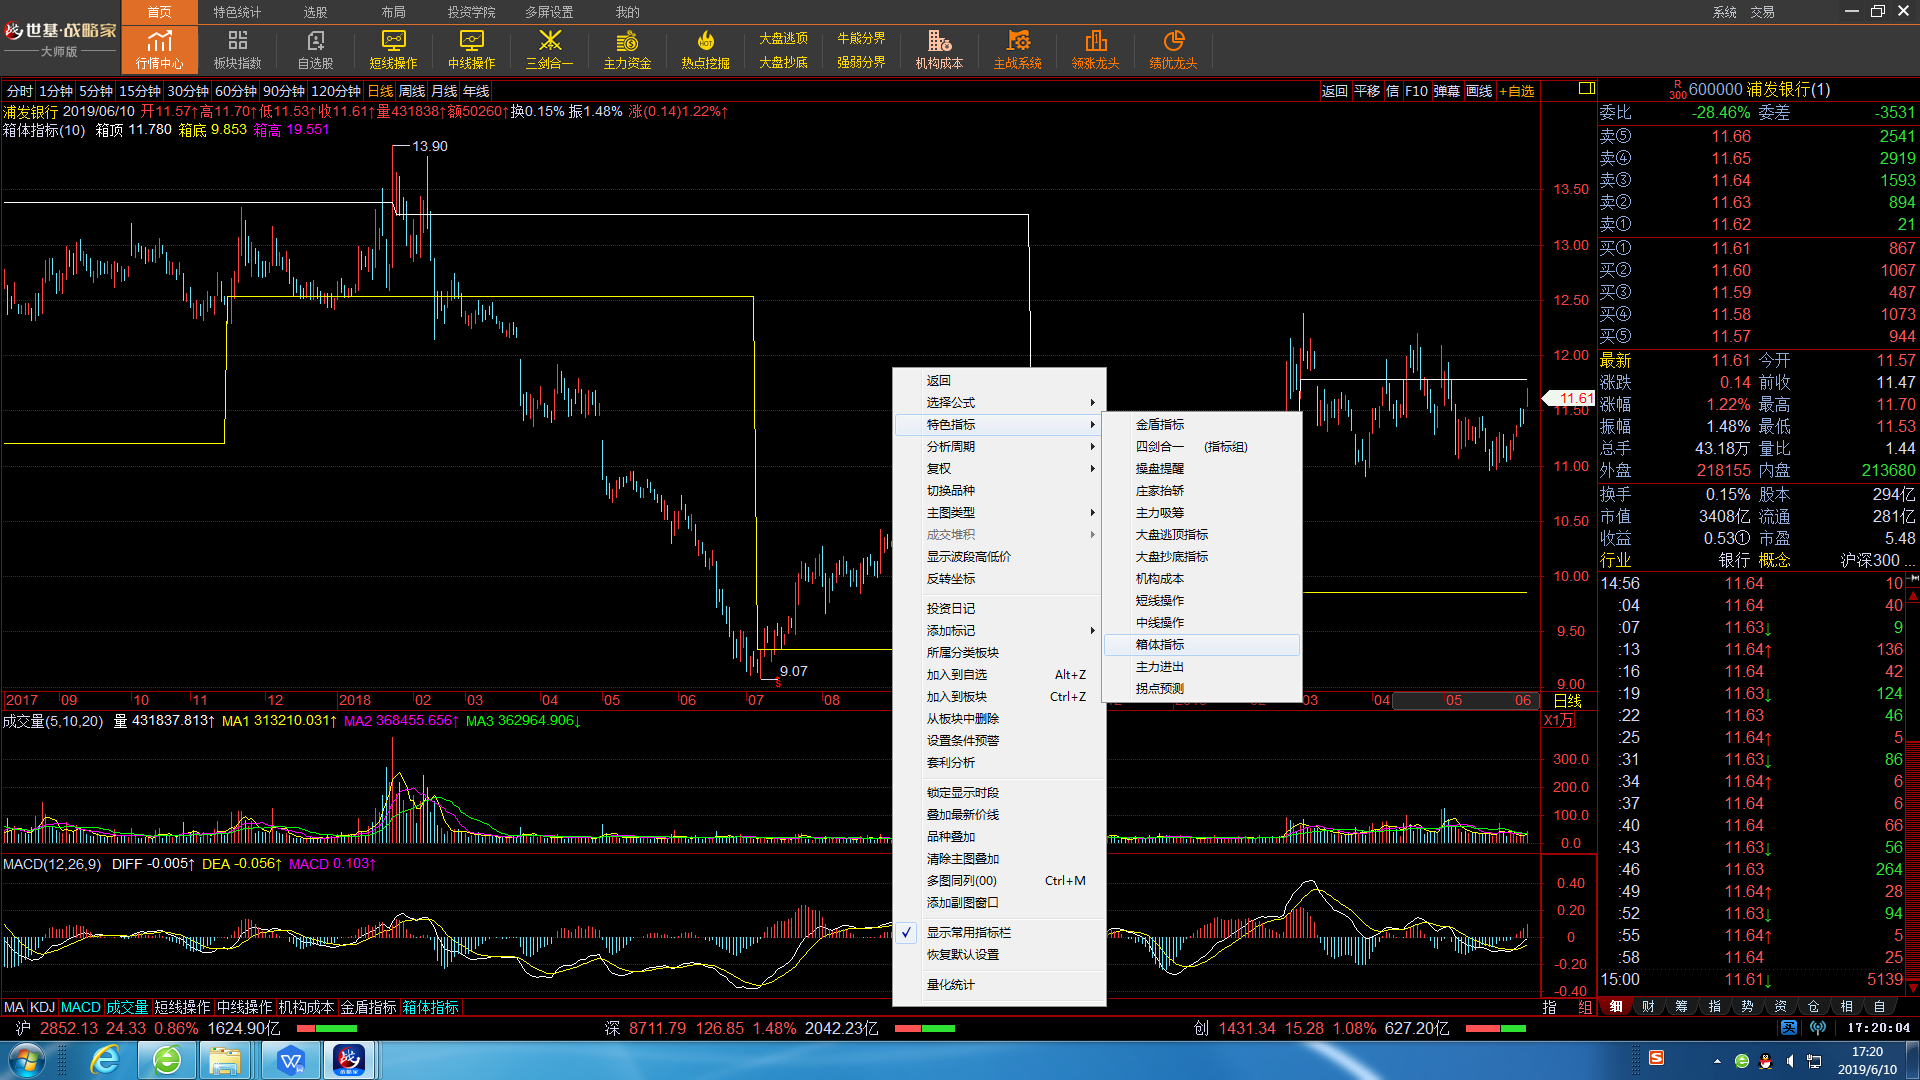Open the 主力资金 main funds icon
The image size is (1920, 1080).
627,48
